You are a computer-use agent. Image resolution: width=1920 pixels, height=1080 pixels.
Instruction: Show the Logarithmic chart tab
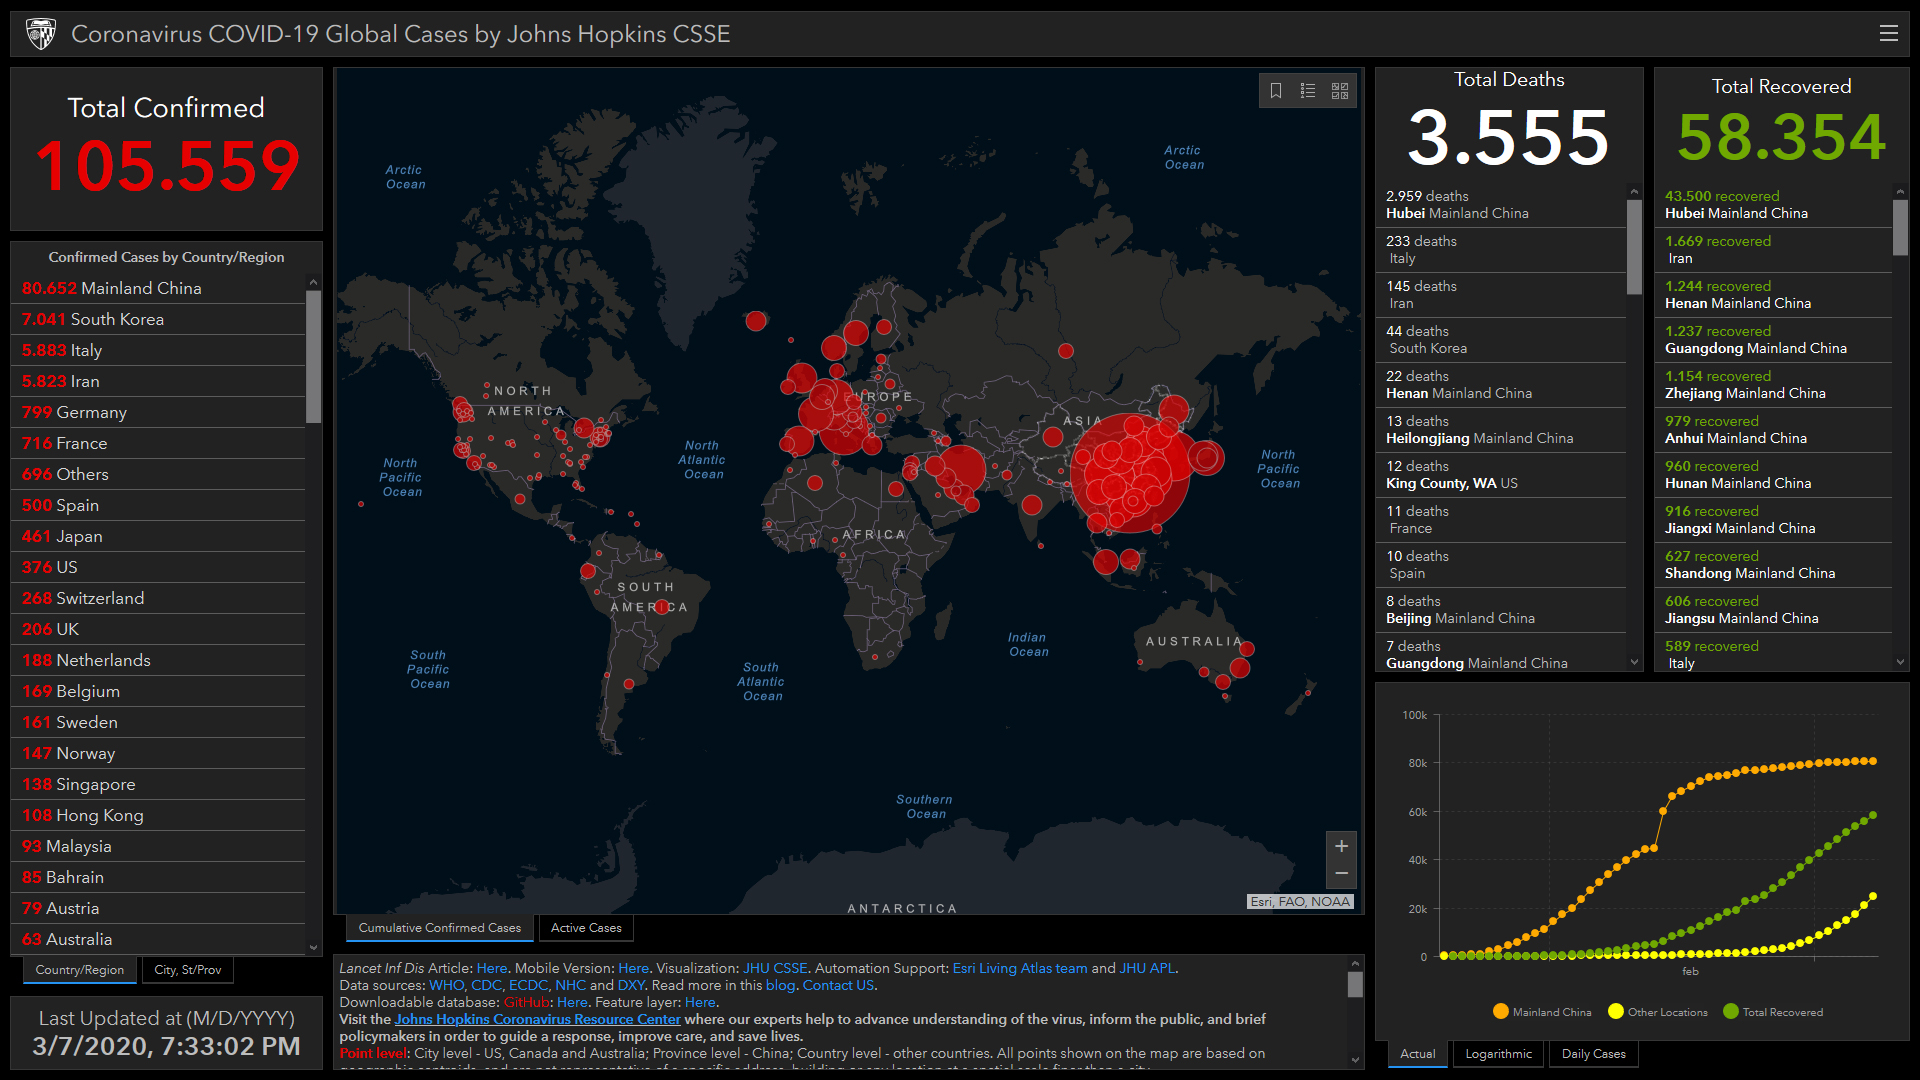1498,1054
